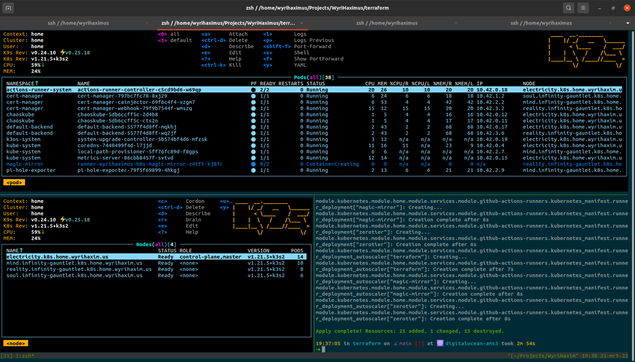Screen dimensions: 635x362
Task: Click the YAML shortcut hint
Action: pos(300,65)
